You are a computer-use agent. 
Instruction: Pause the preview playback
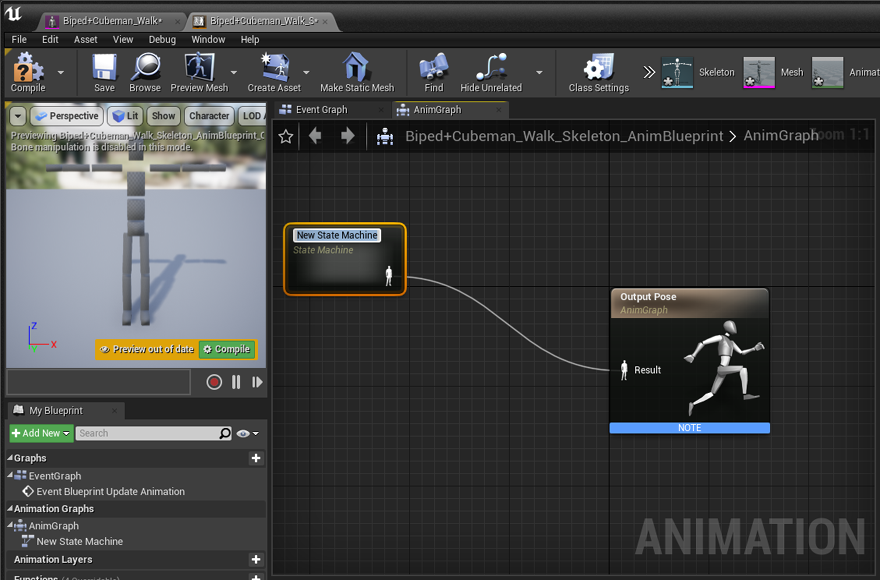236,382
